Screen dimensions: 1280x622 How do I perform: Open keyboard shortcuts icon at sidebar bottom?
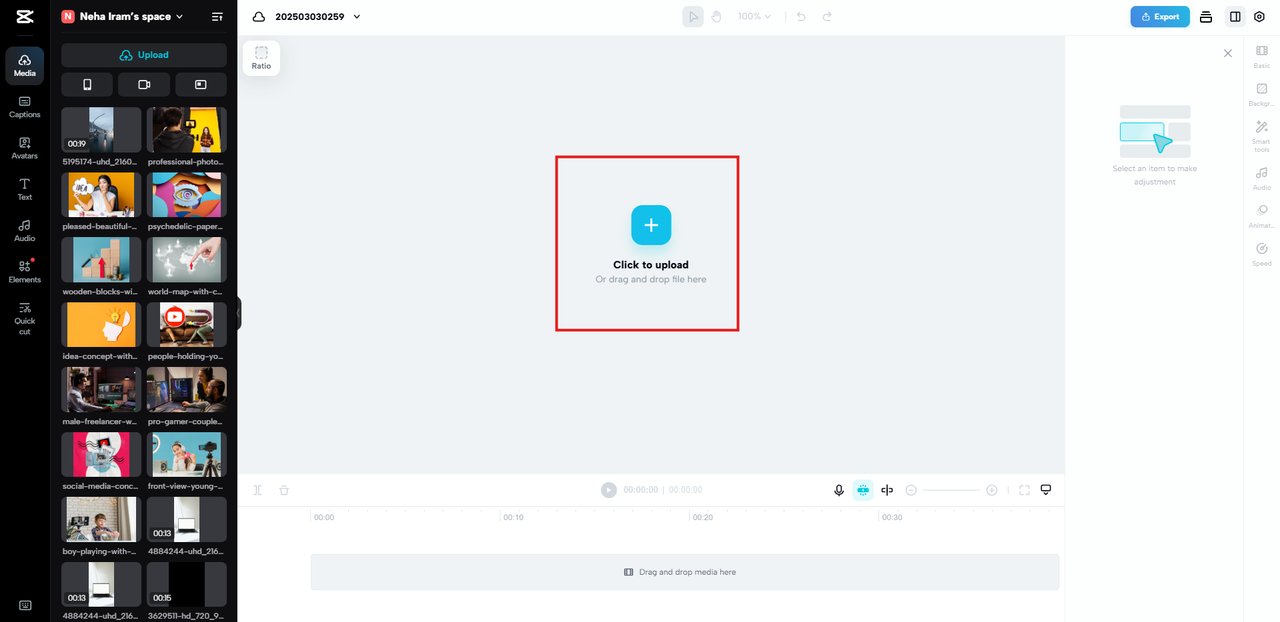point(25,605)
